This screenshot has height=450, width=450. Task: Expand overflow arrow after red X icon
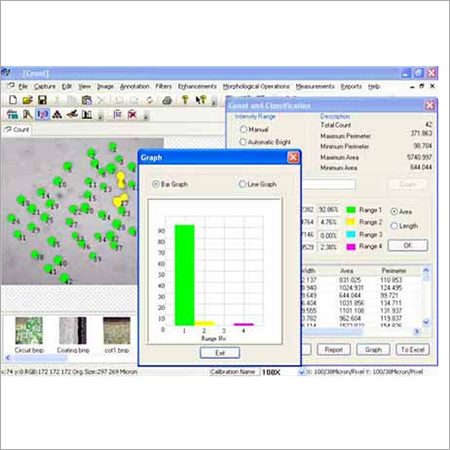[x=146, y=116]
